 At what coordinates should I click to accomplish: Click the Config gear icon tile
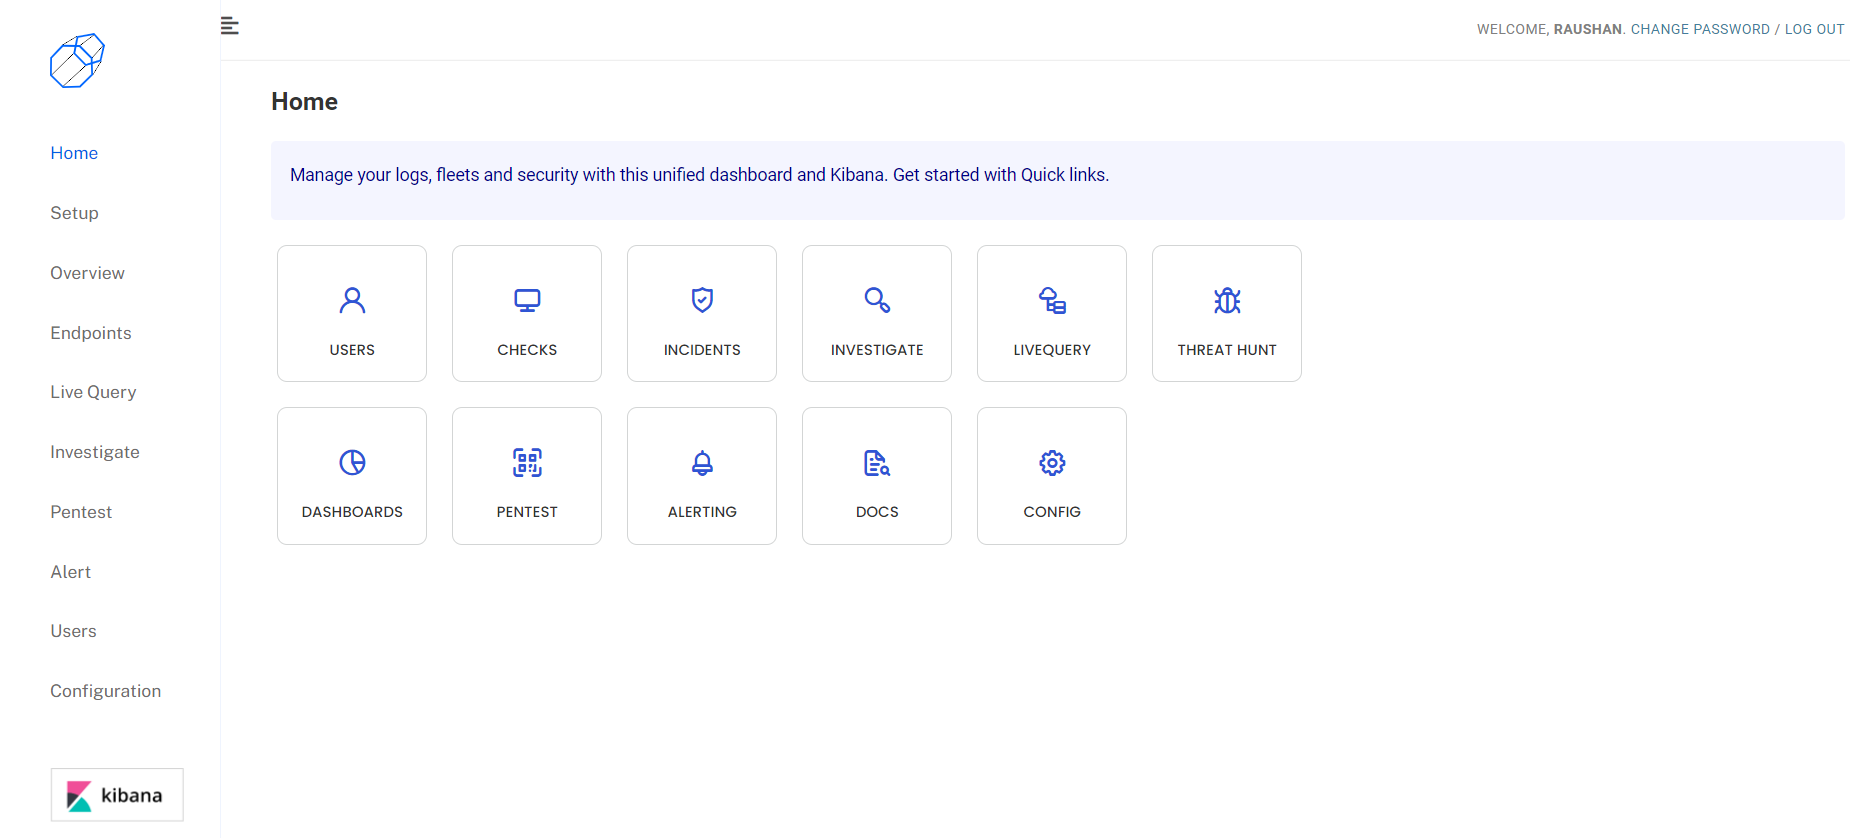click(x=1052, y=463)
